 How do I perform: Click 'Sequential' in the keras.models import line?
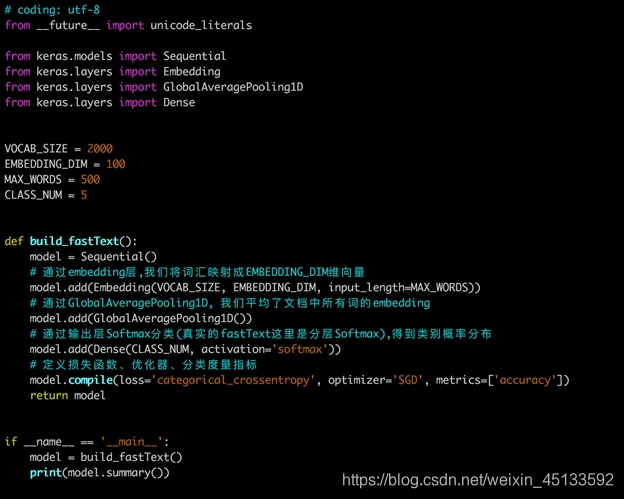195,56
